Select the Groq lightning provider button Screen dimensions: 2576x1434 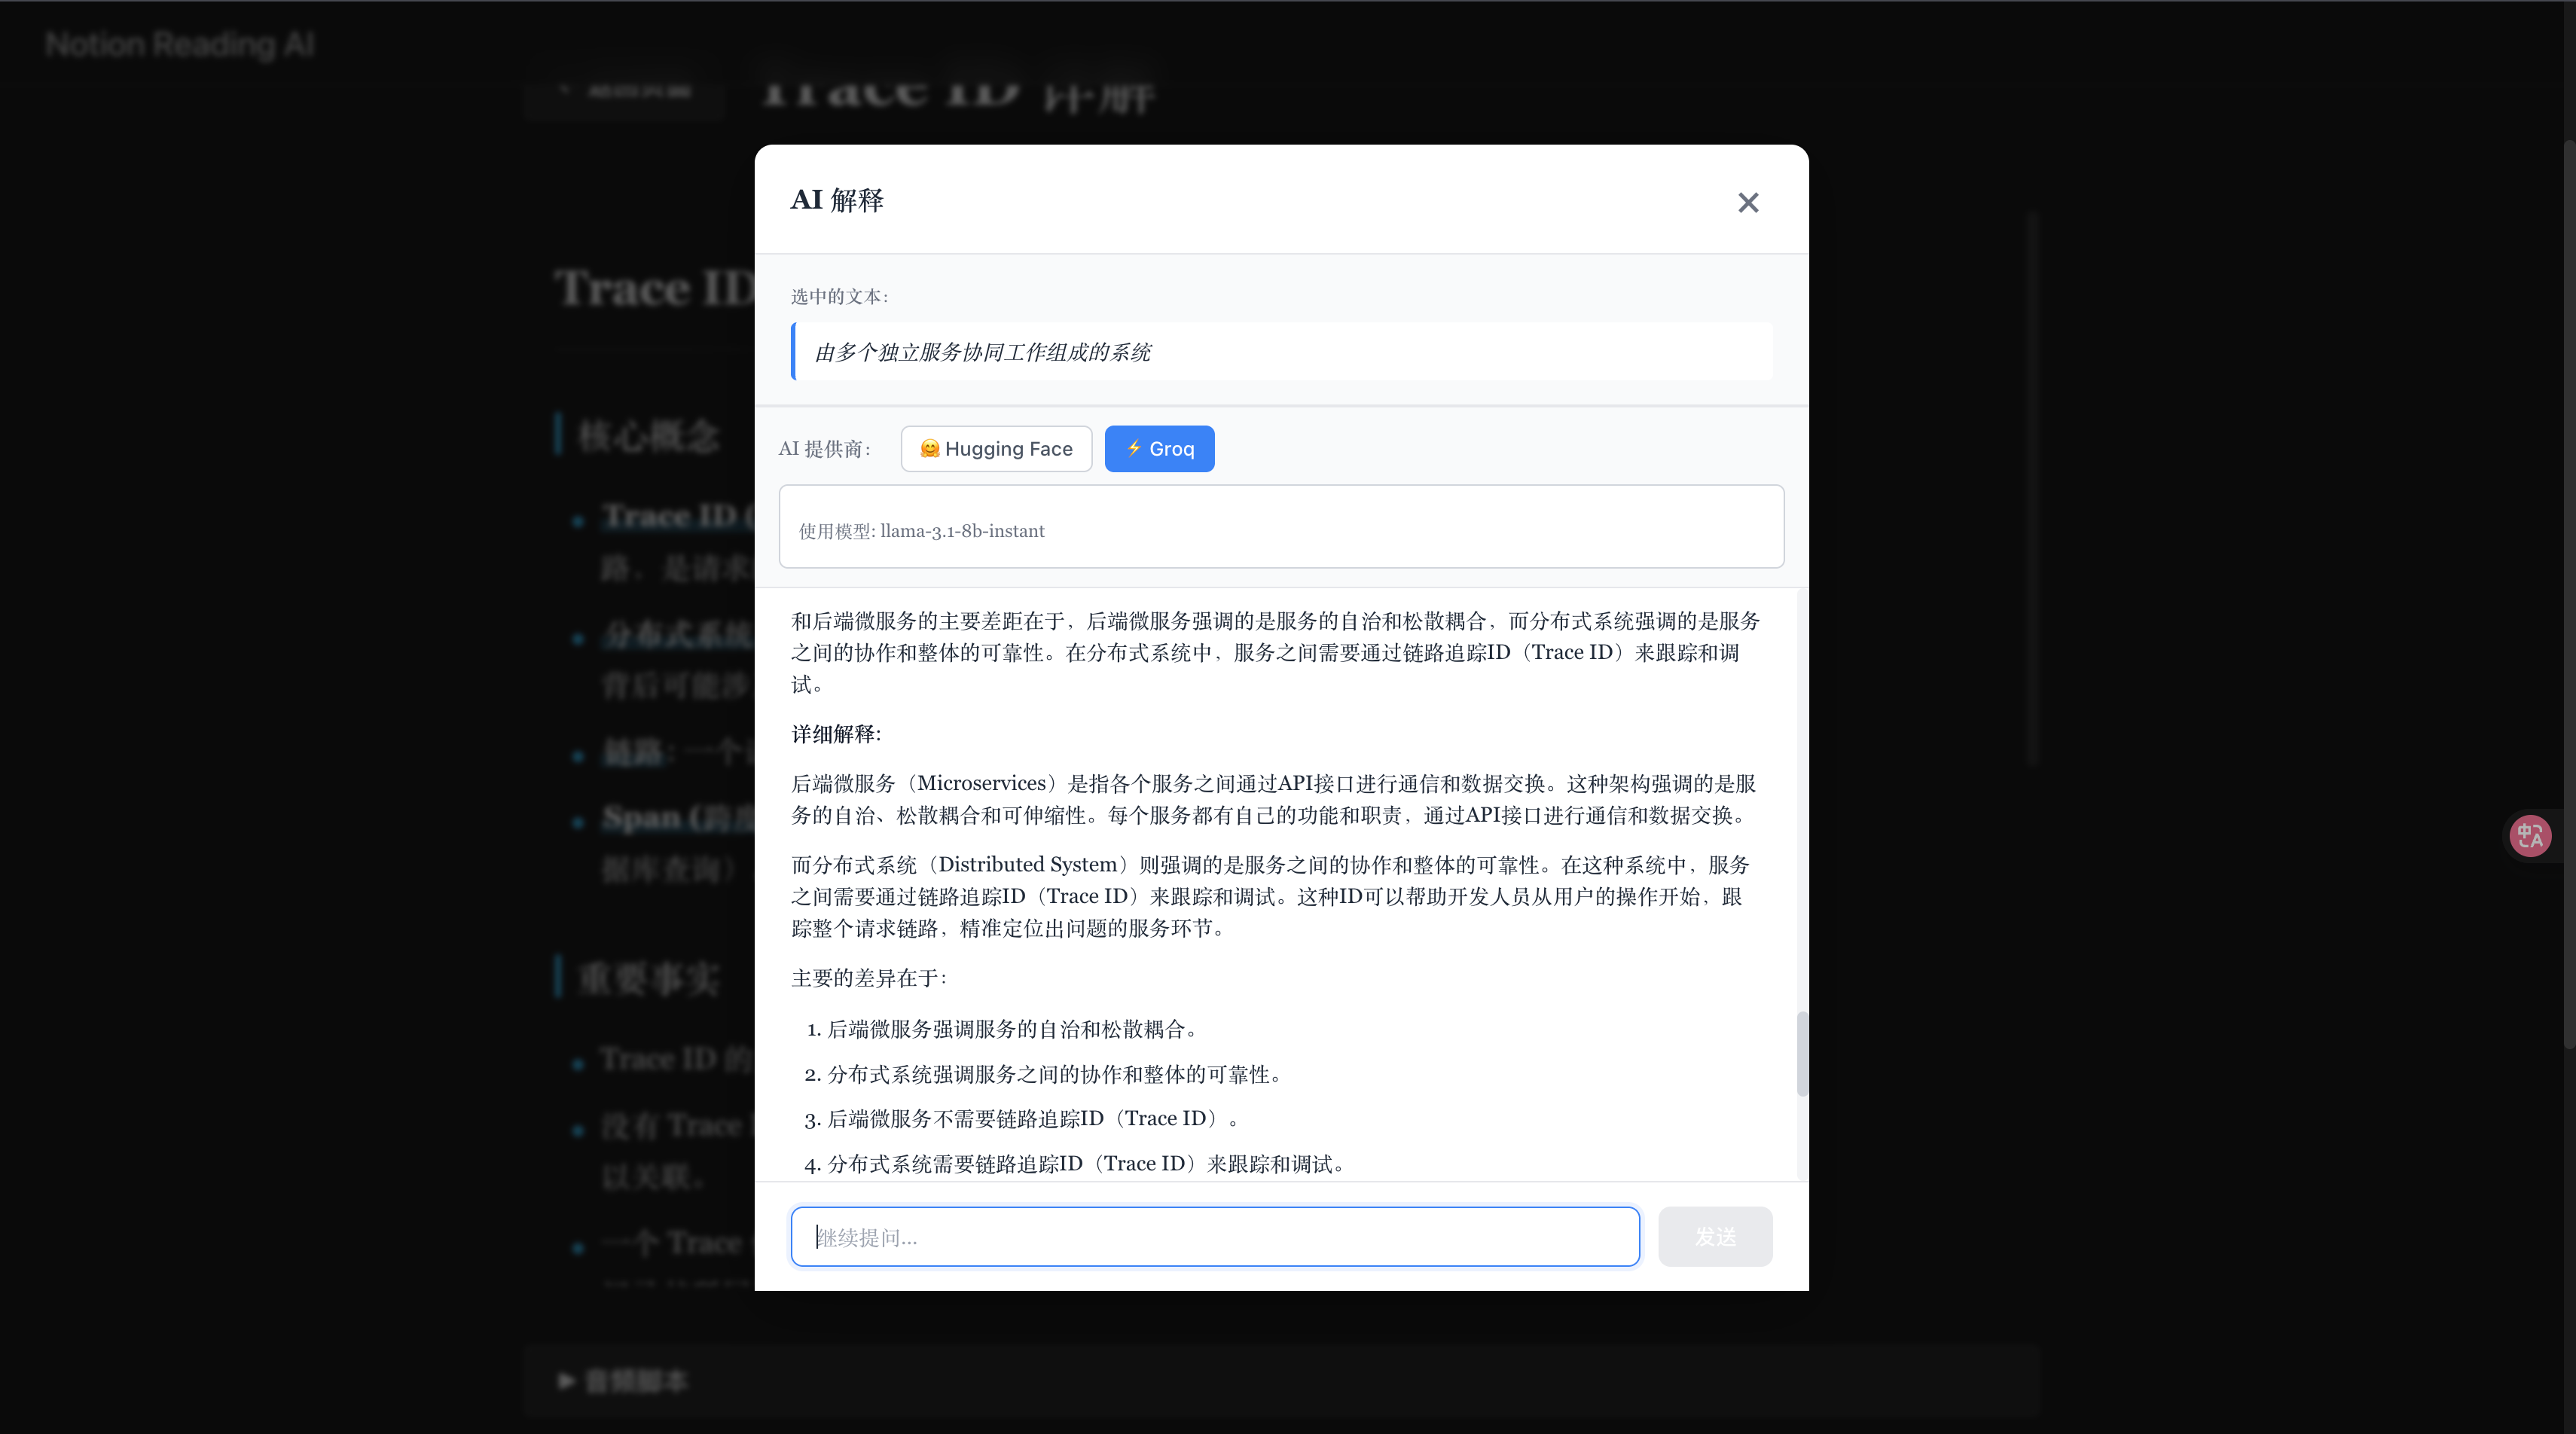tap(1159, 449)
